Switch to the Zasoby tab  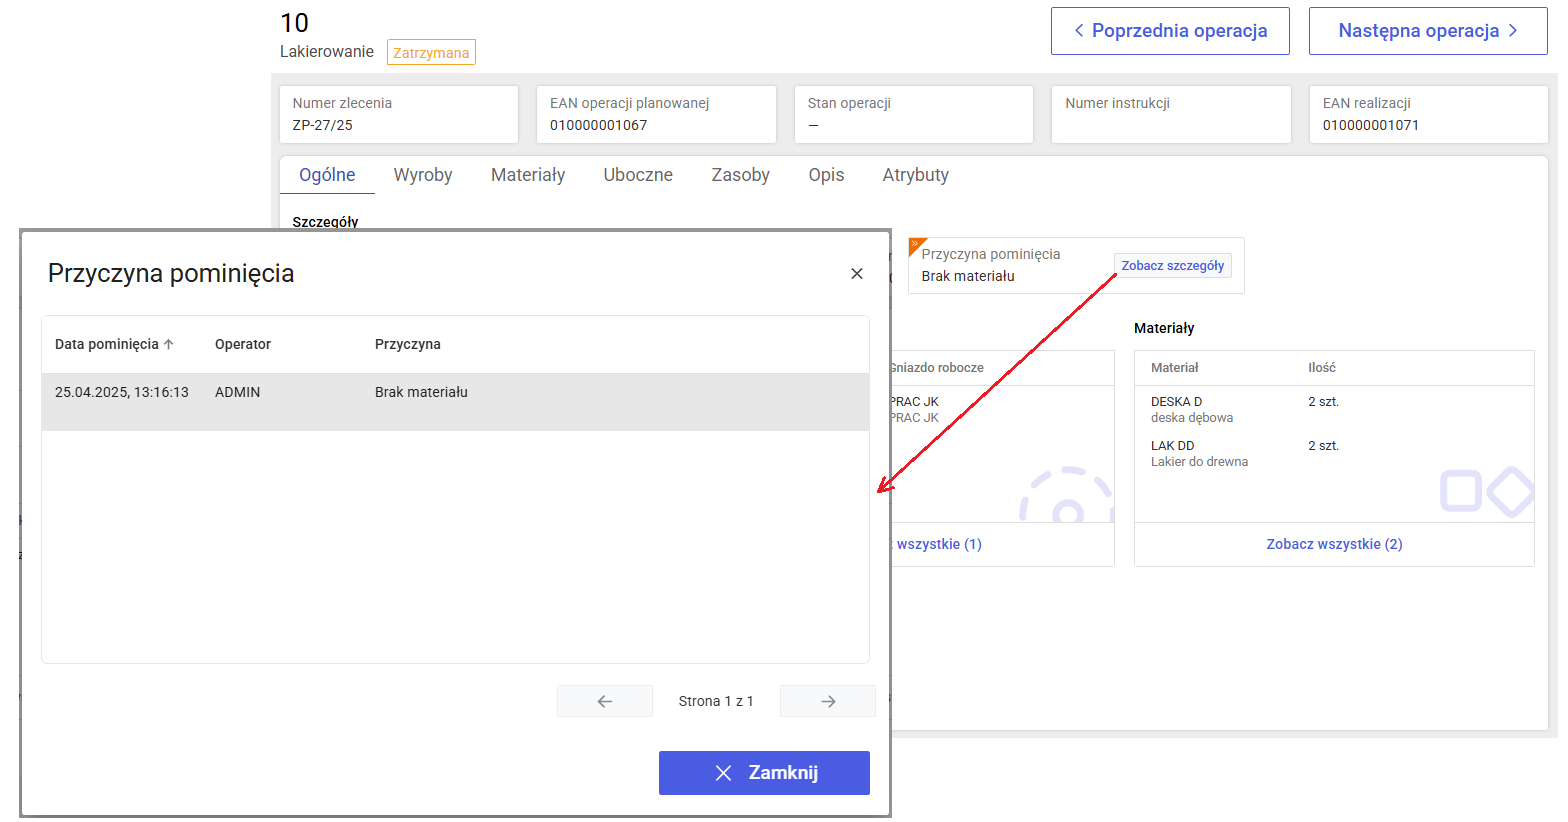pyautogui.click(x=740, y=175)
